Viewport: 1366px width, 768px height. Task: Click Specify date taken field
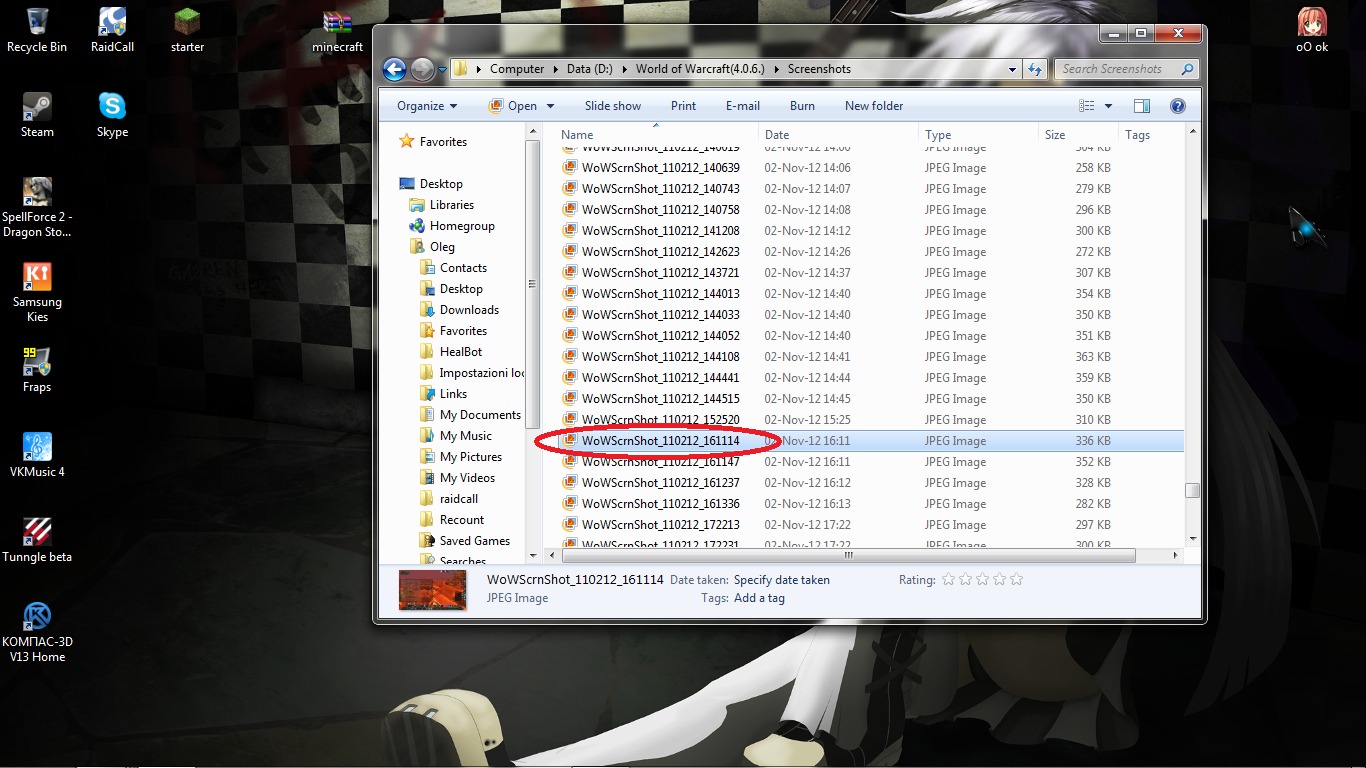782,580
